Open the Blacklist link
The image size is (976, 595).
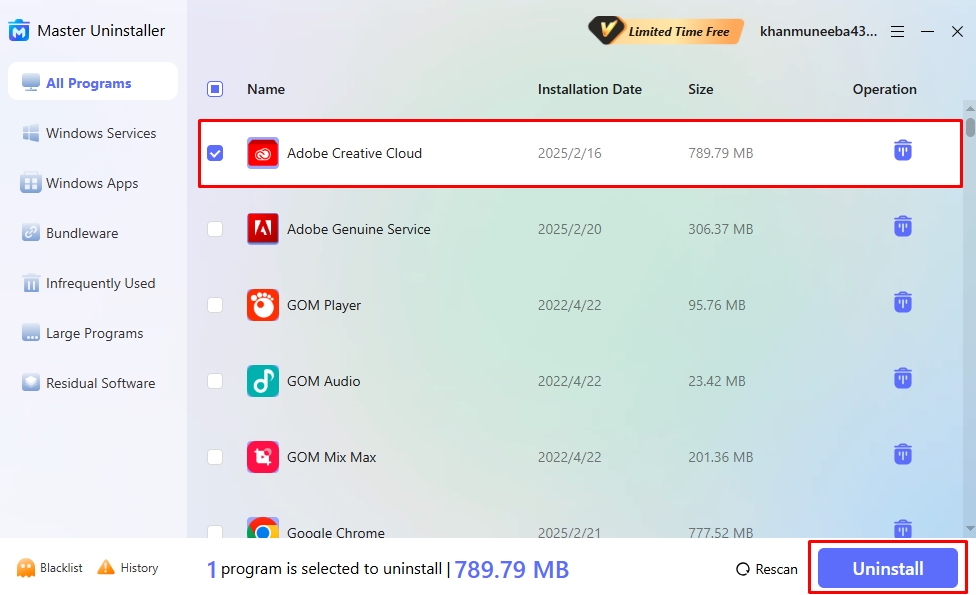click(x=61, y=568)
